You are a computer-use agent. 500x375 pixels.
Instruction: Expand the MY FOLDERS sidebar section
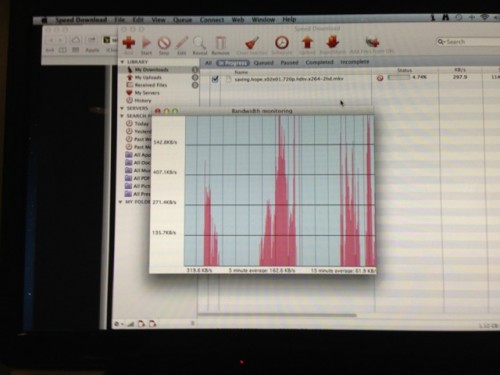point(120,202)
